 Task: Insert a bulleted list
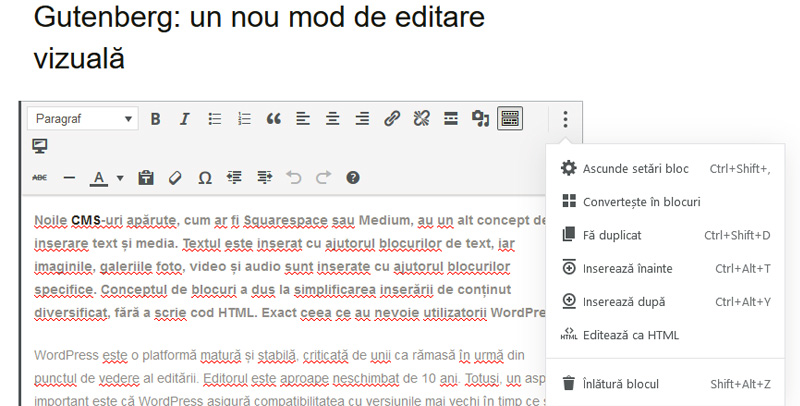tap(214, 119)
